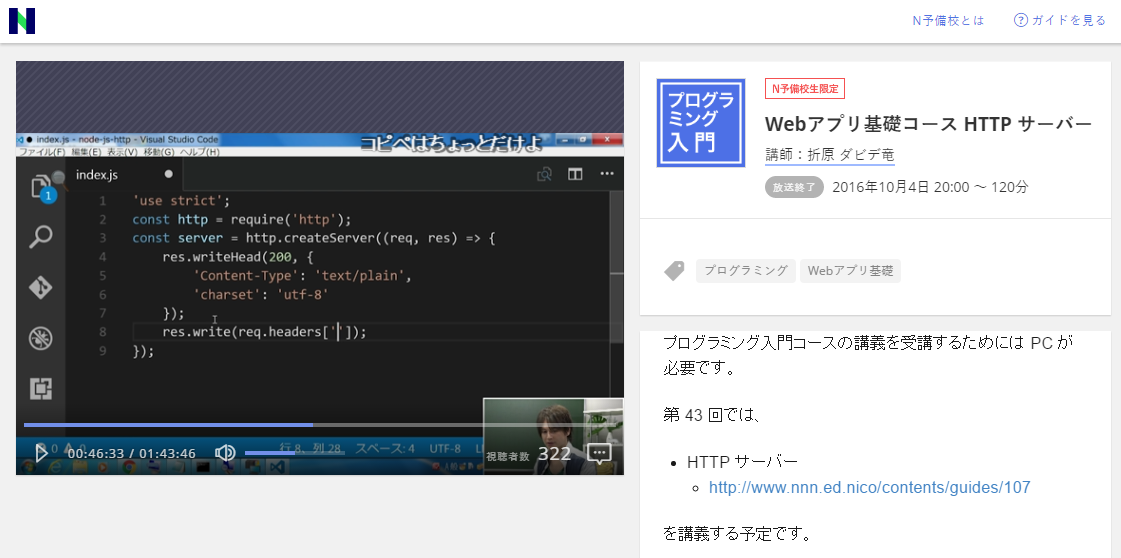Open the ファイル(F) menu in VS Code
Image resolution: width=1121 pixels, height=558 pixels.
41,152
